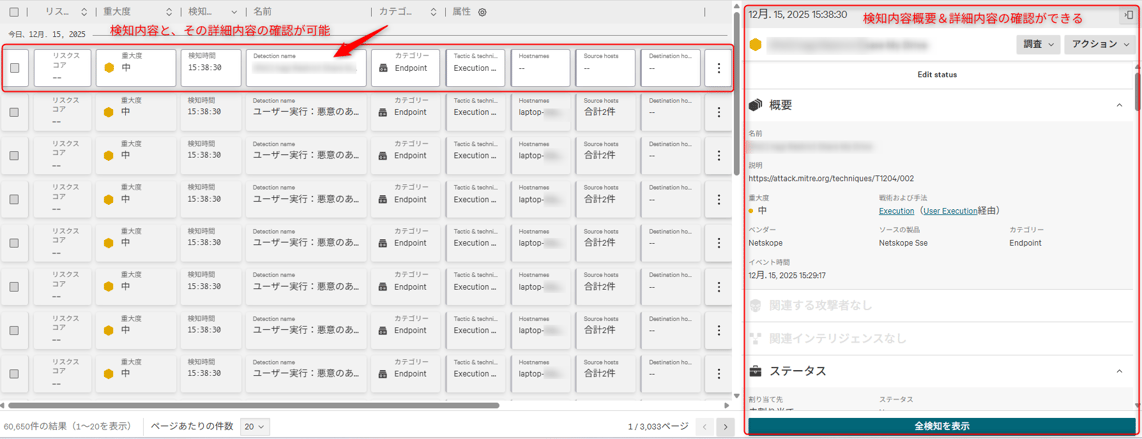The width and height of the screenshot is (1142, 439).
Task: Tick the select-all checkbox in the table header
Action: pyautogui.click(x=14, y=12)
